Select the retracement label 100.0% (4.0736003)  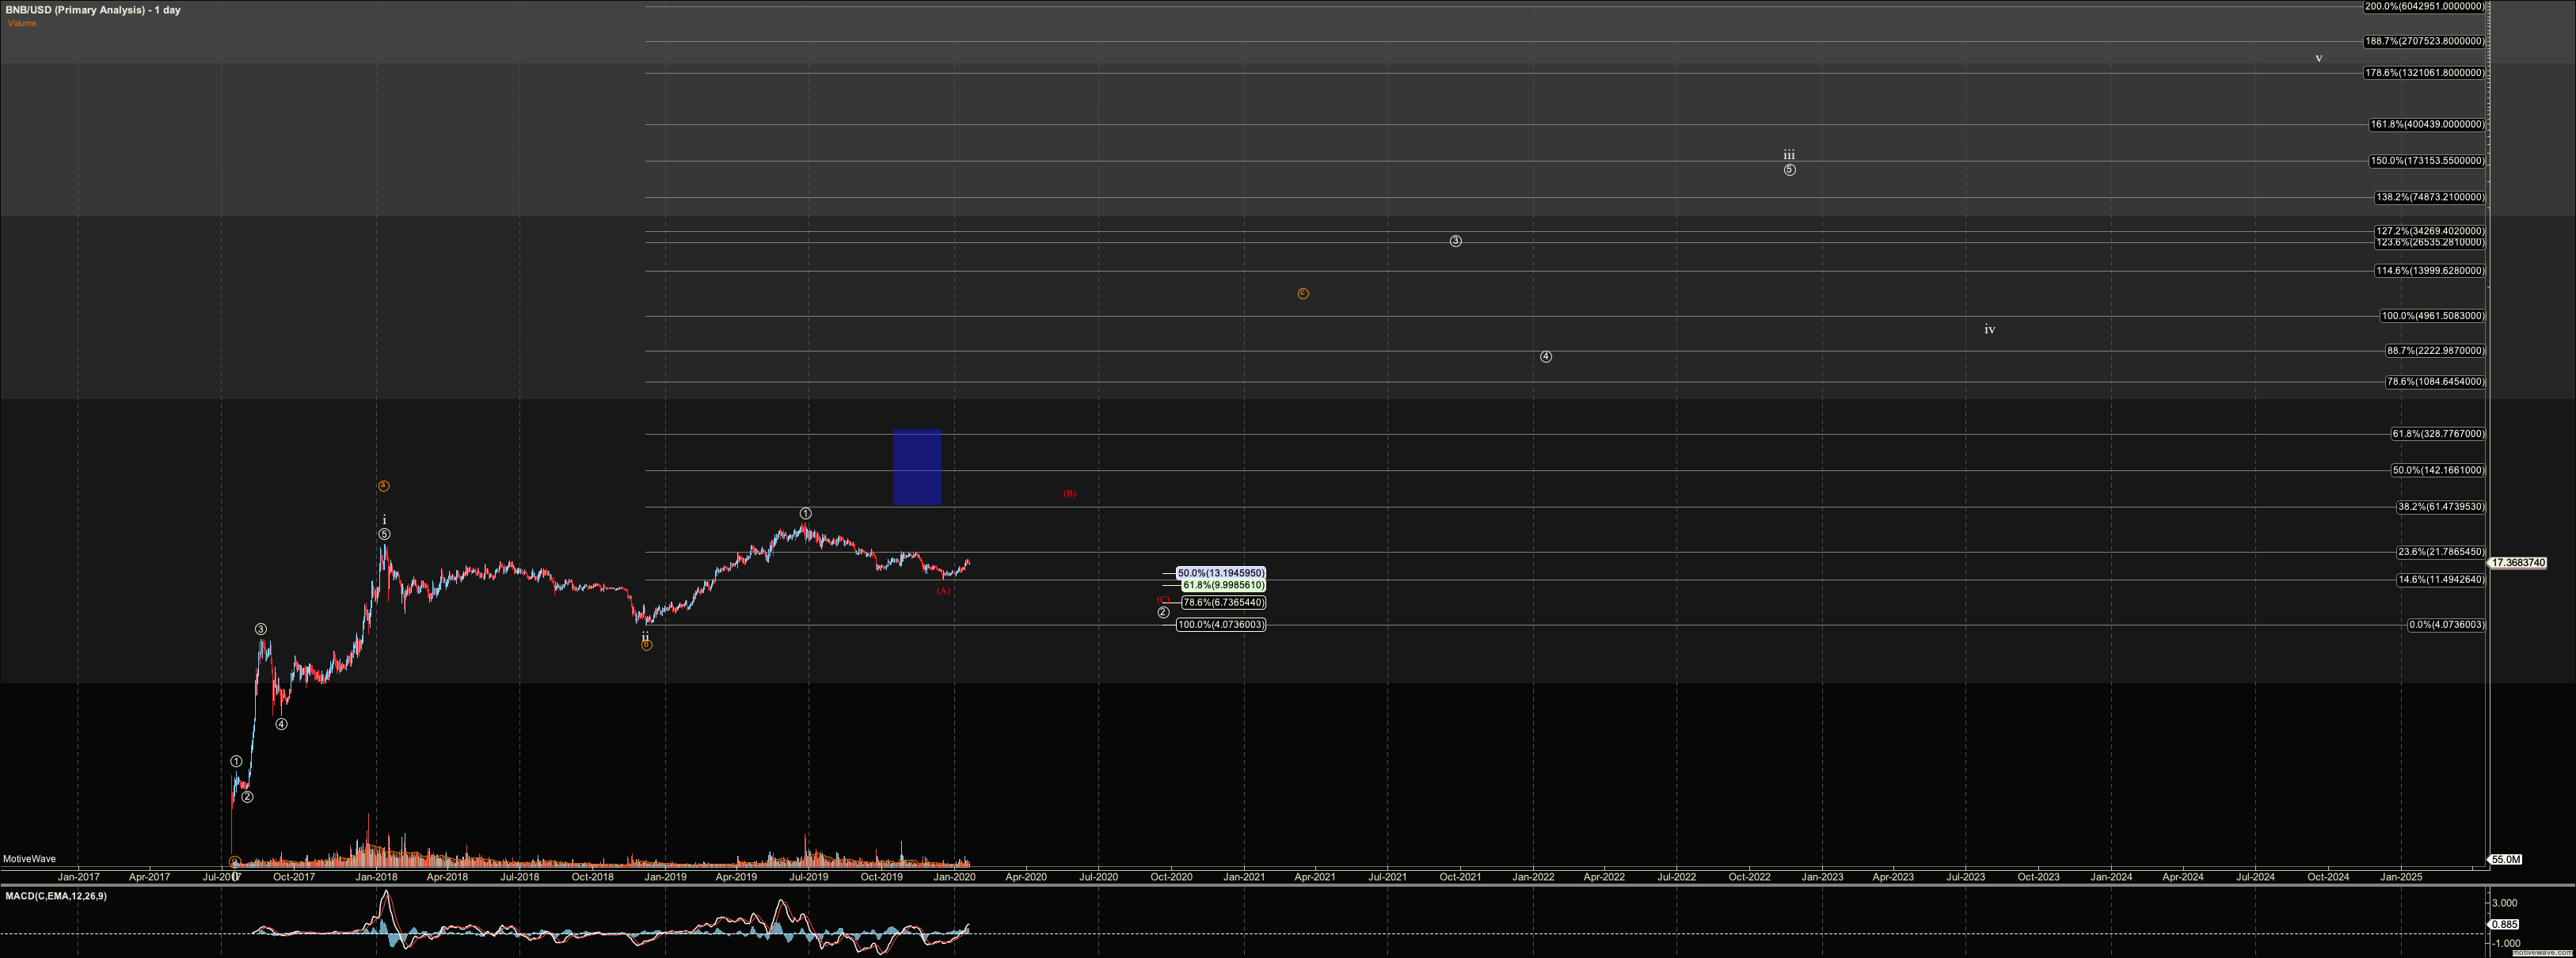click(1221, 625)
